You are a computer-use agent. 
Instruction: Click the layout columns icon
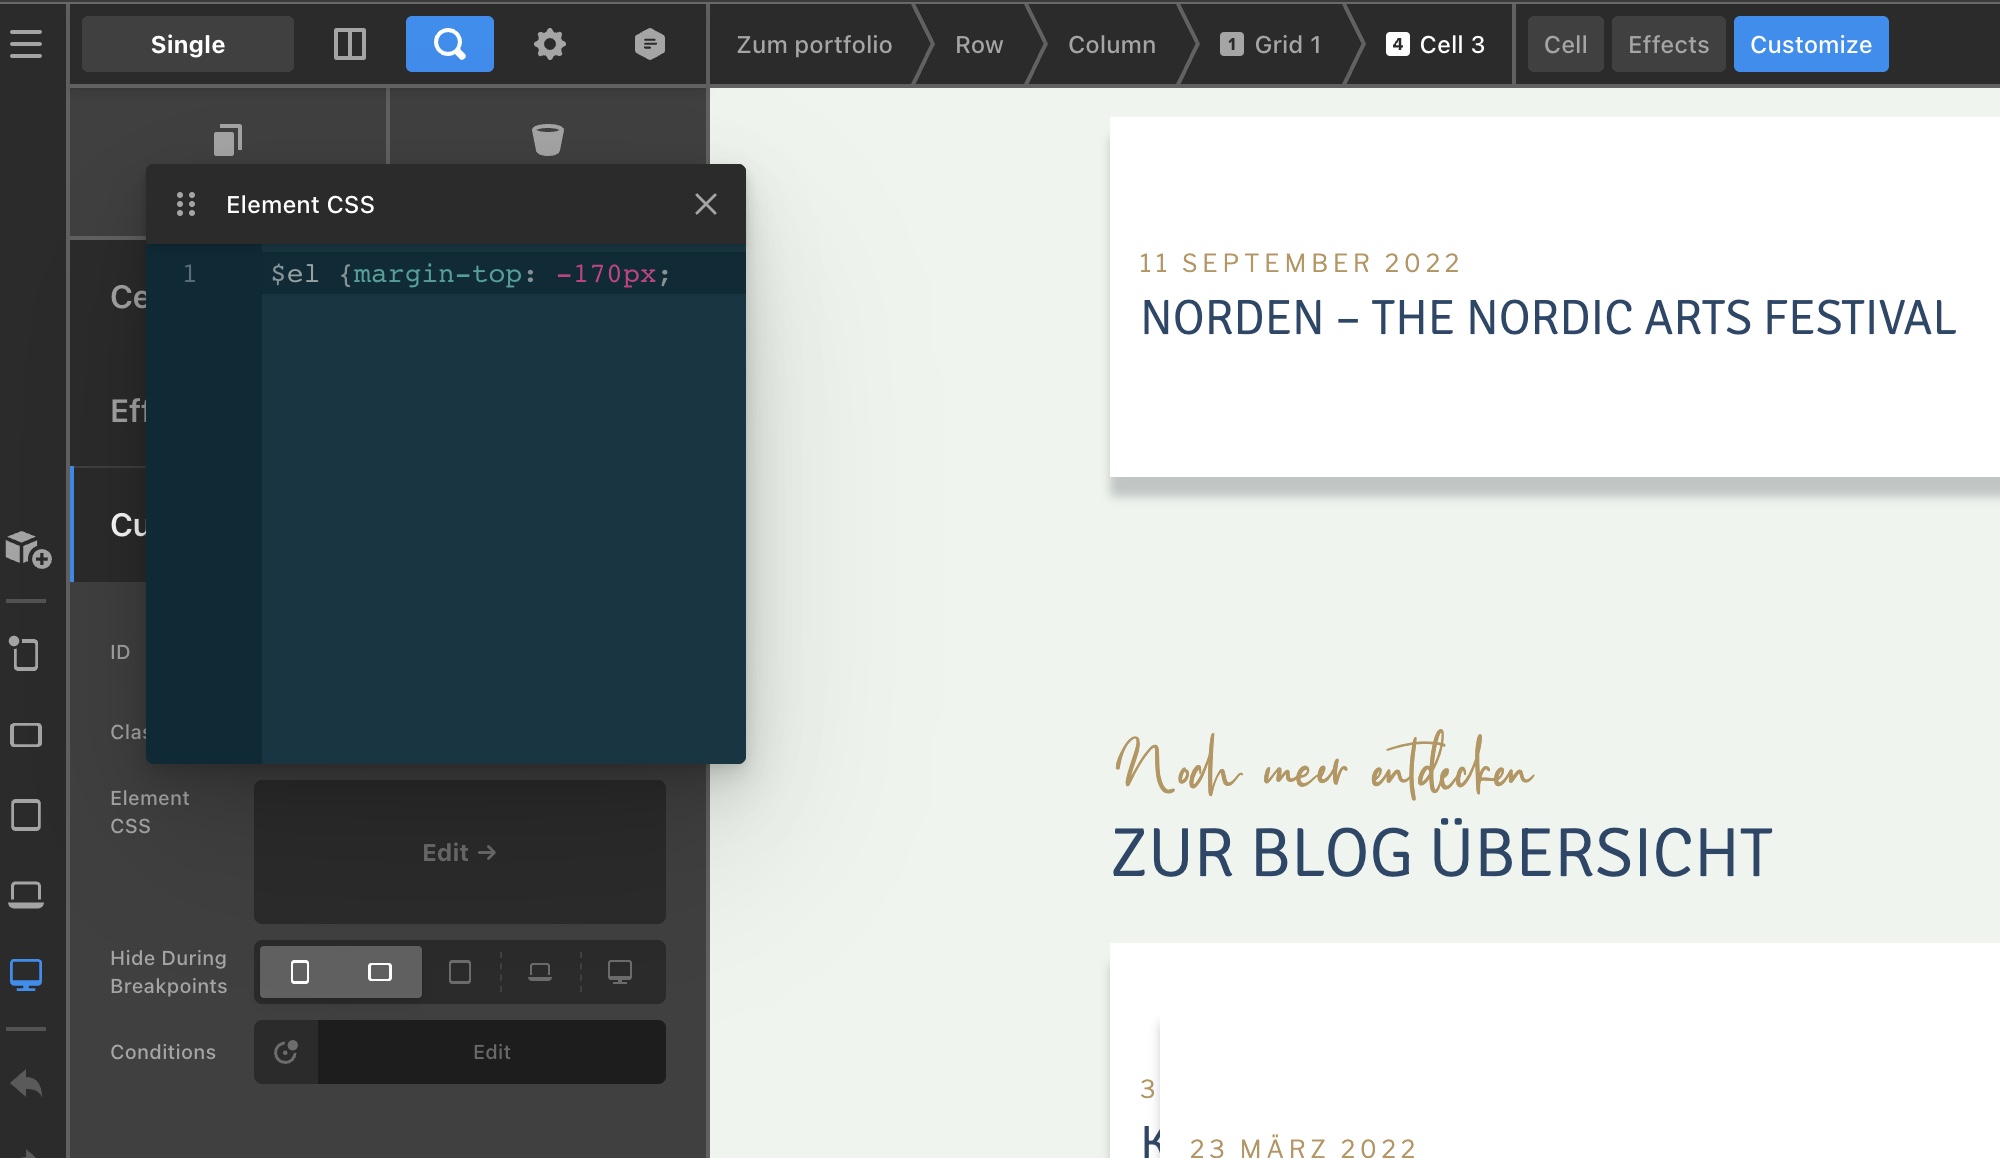(349, 44)
